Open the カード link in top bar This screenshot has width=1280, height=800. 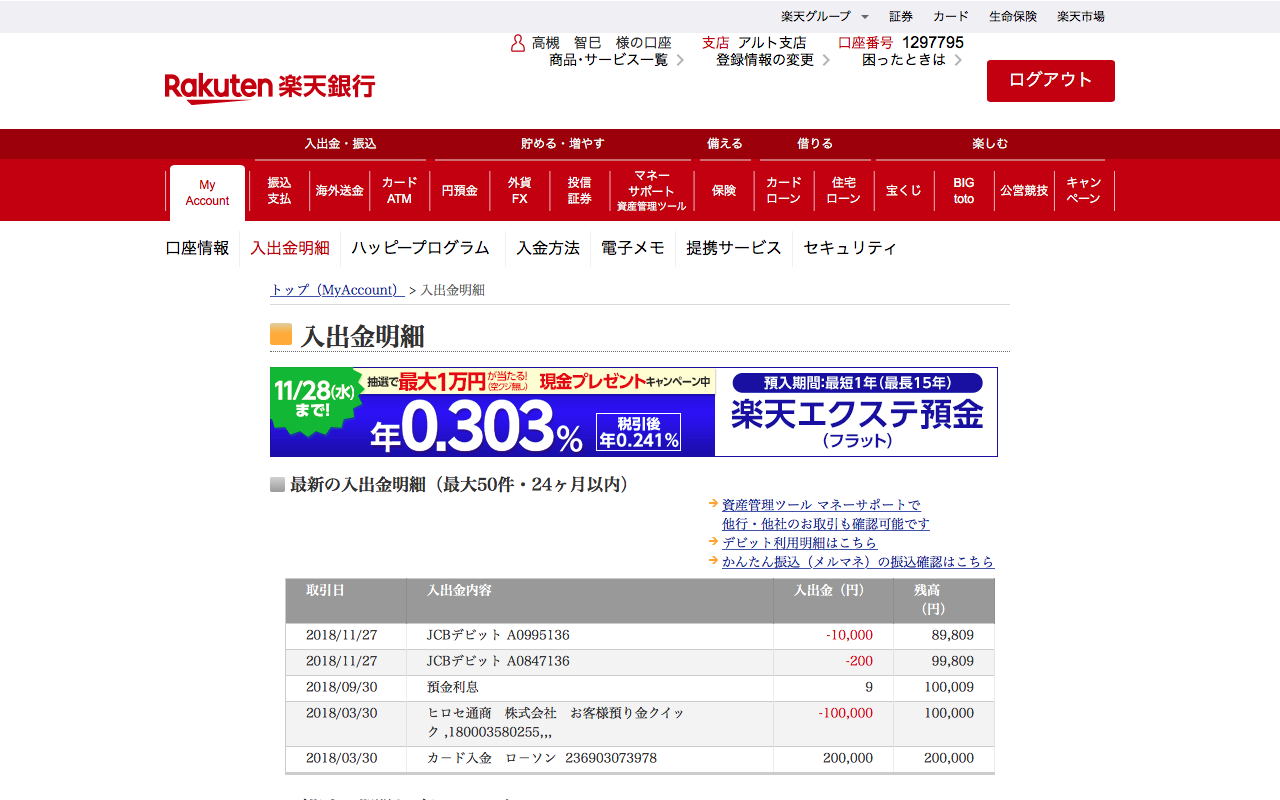[x=951, y=16]
